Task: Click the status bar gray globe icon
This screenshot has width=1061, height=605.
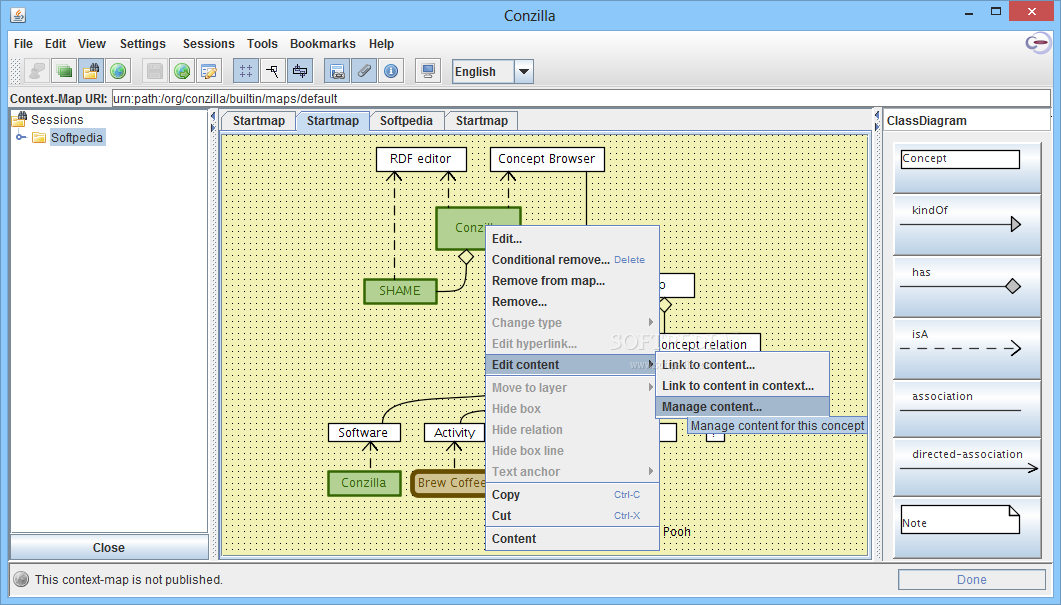Action: (x=21, y=579)
